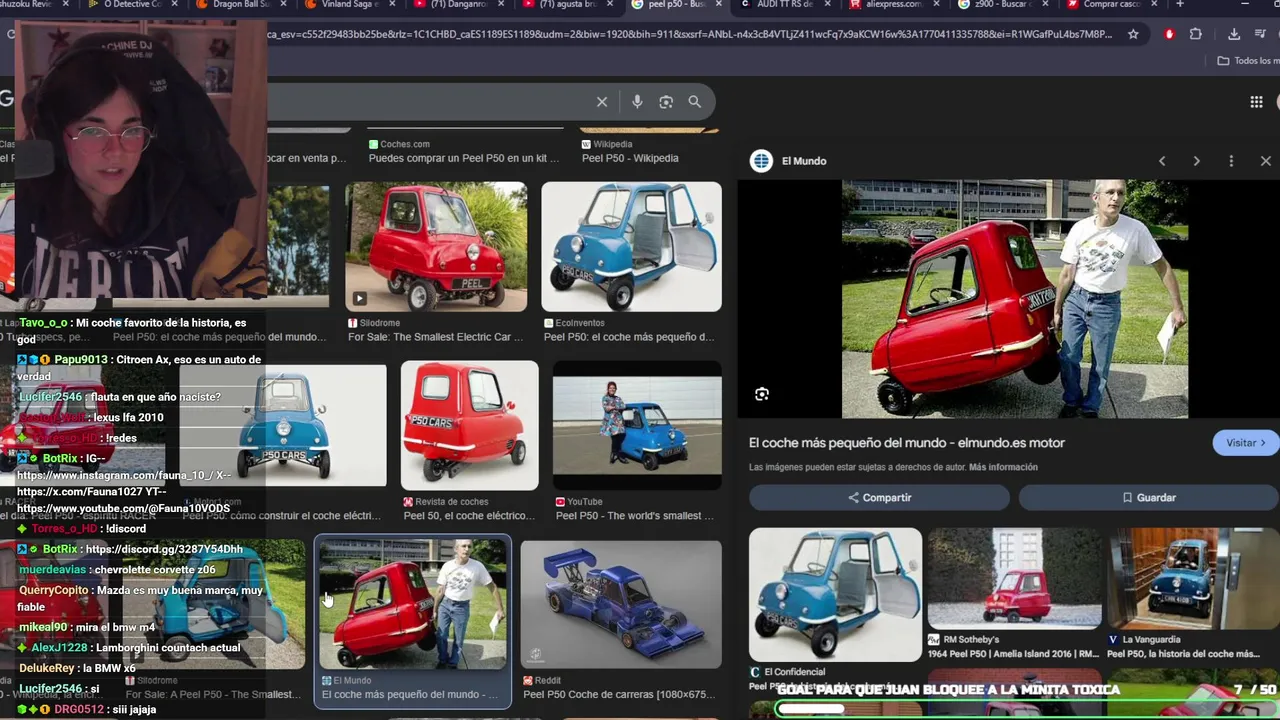1280x720 pixels.
Task: Click the Compartir button
Action: (x=879, y=498)
